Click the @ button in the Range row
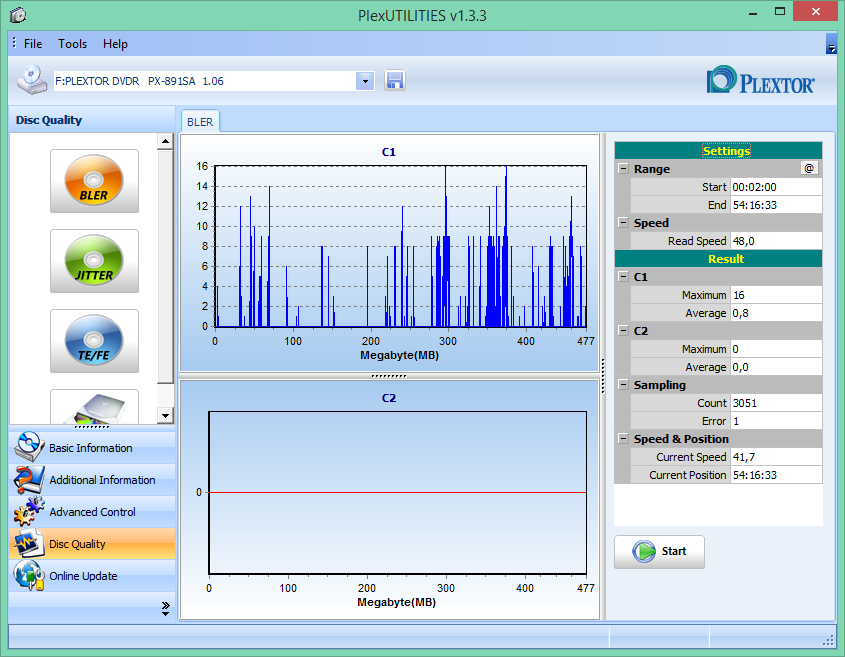 809,168
